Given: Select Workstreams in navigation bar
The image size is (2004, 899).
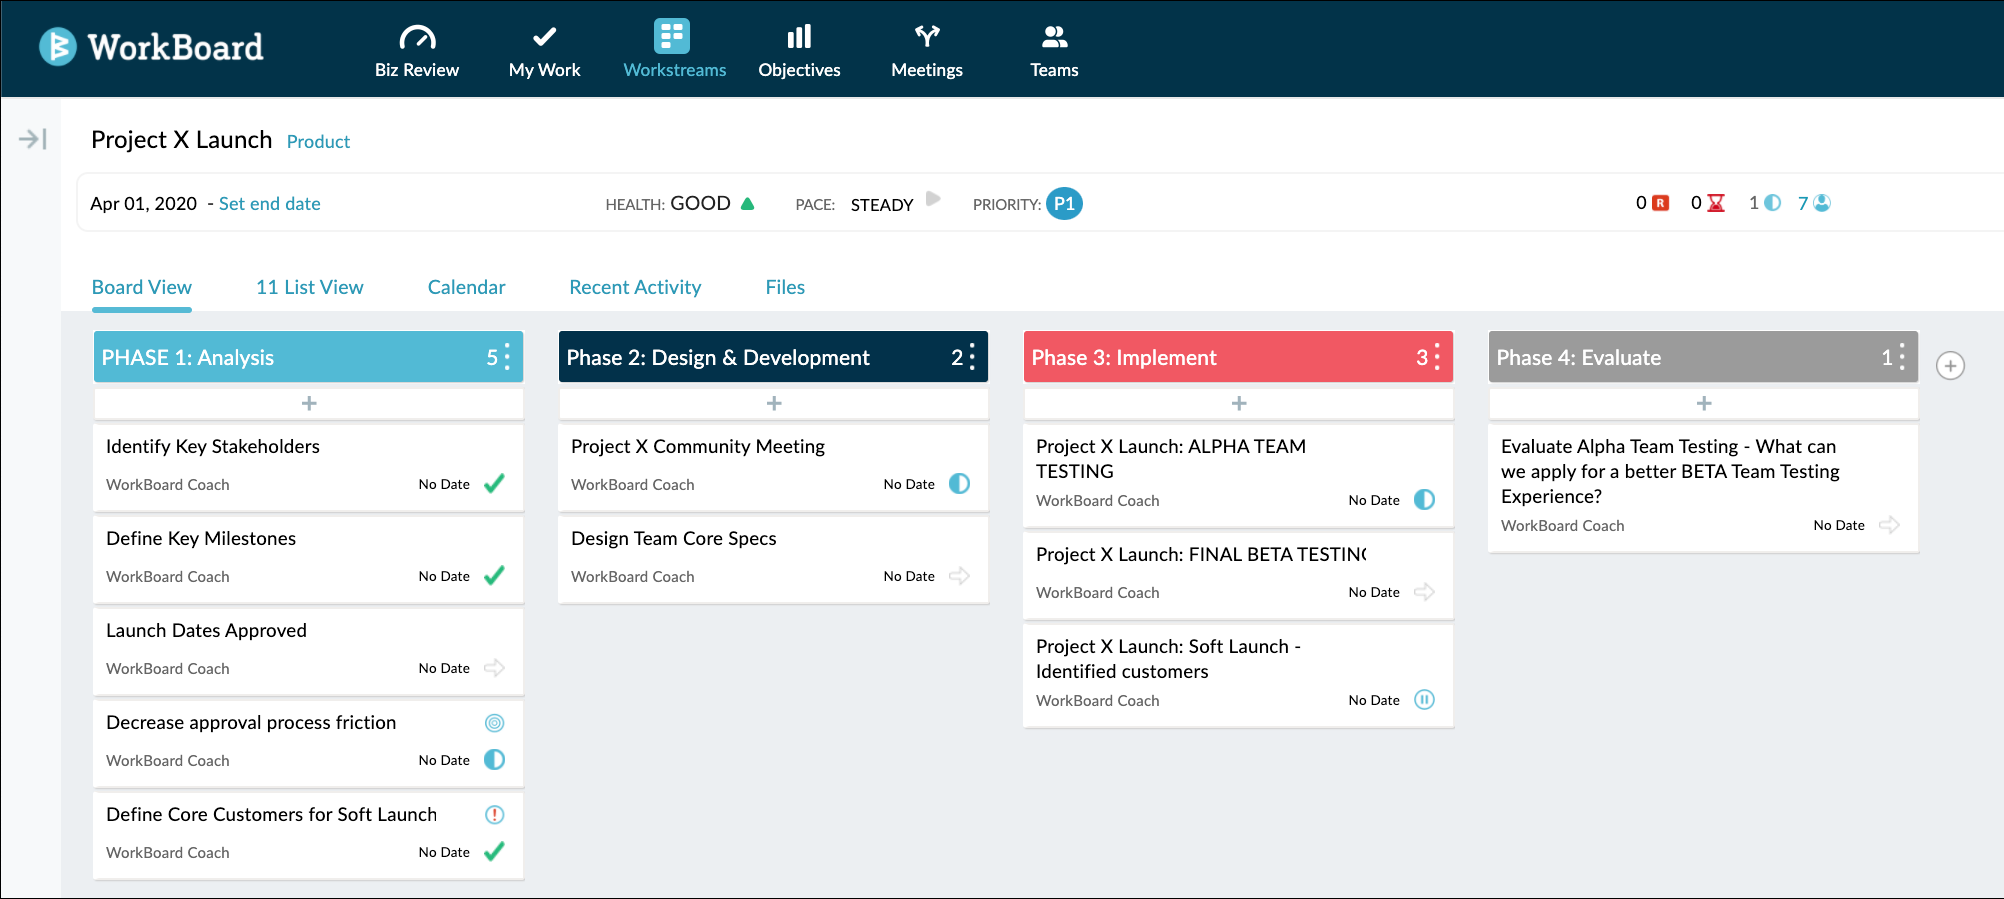Looking at the screenshot, I should [x=675, y=51].
